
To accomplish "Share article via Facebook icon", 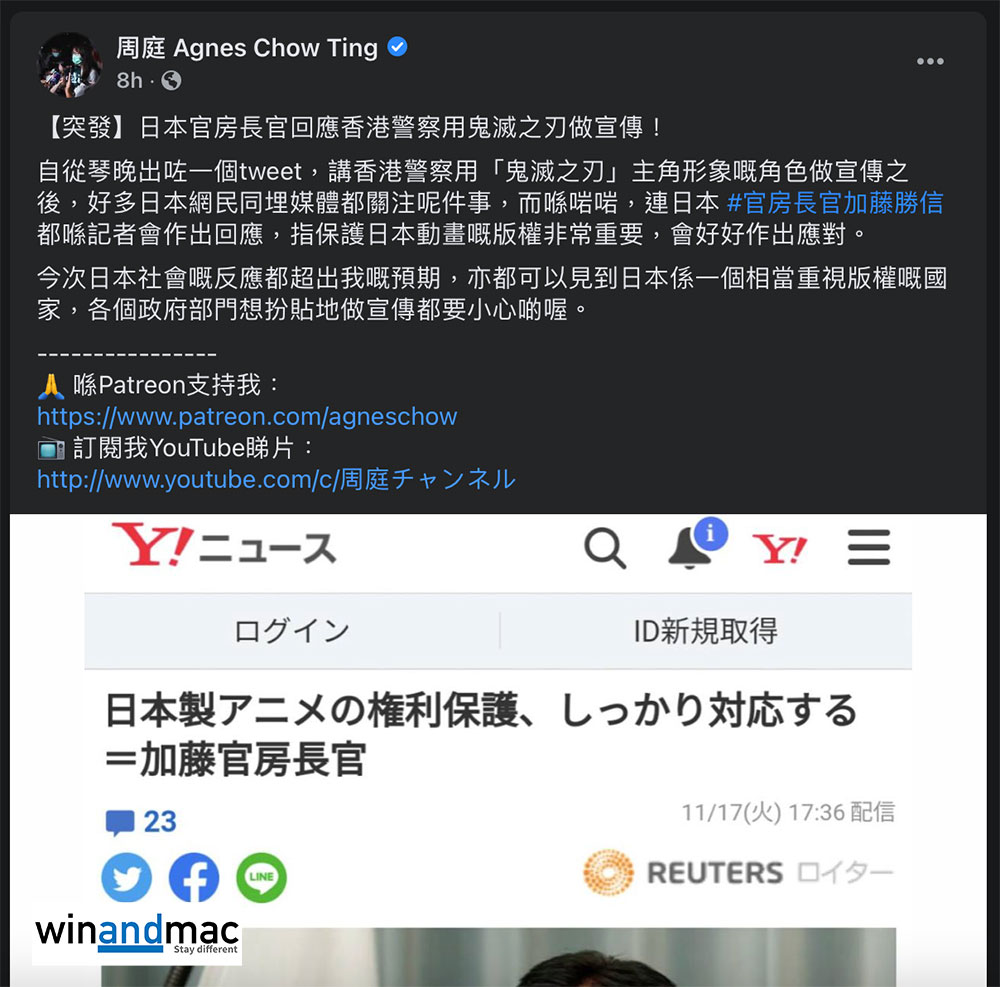I will 194,877.
